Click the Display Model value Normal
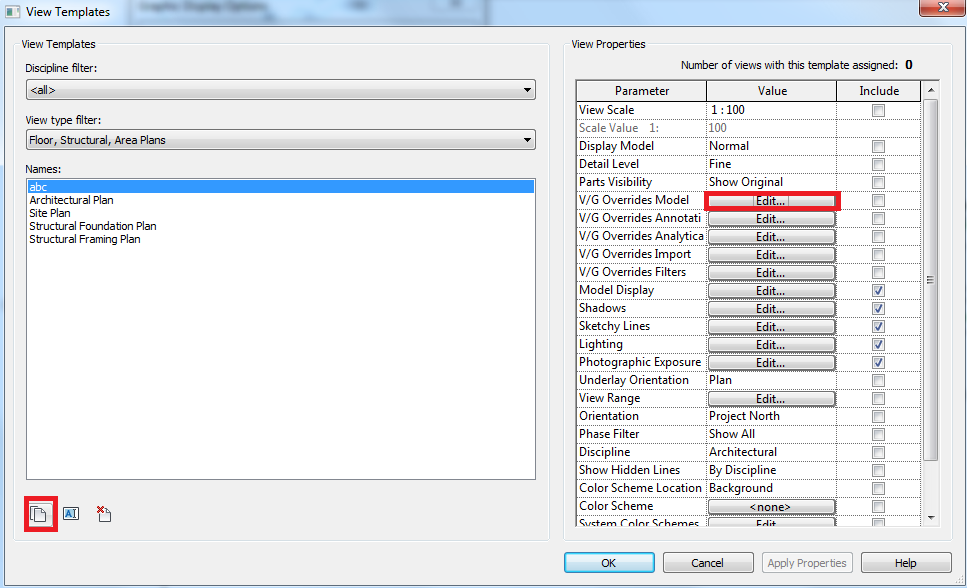 [729, 146]
